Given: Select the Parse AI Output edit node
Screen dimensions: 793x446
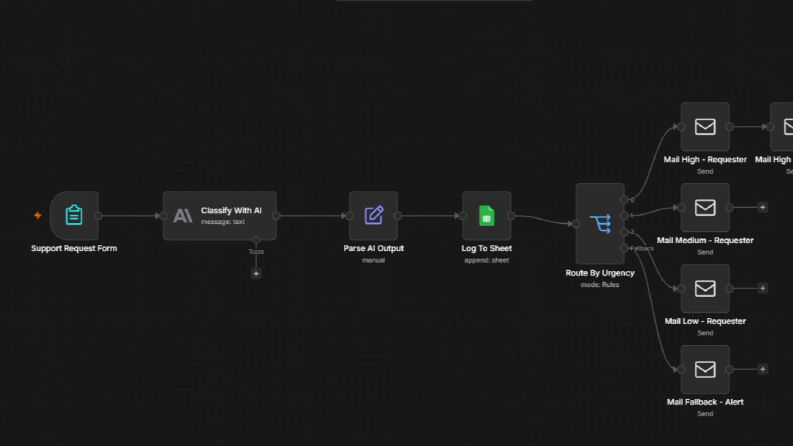Looking at the screenshot, I should 373,215.
